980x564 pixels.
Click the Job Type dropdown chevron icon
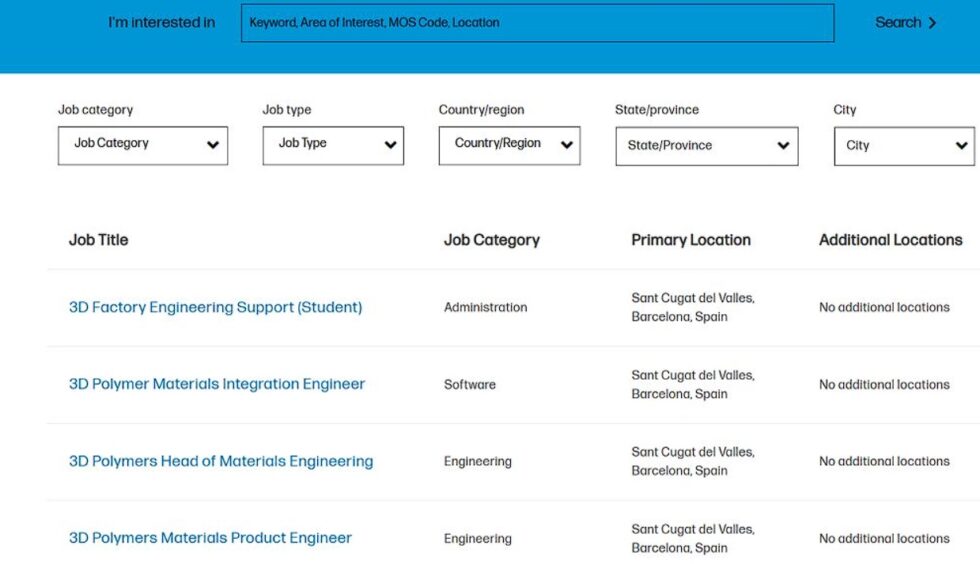390,145
